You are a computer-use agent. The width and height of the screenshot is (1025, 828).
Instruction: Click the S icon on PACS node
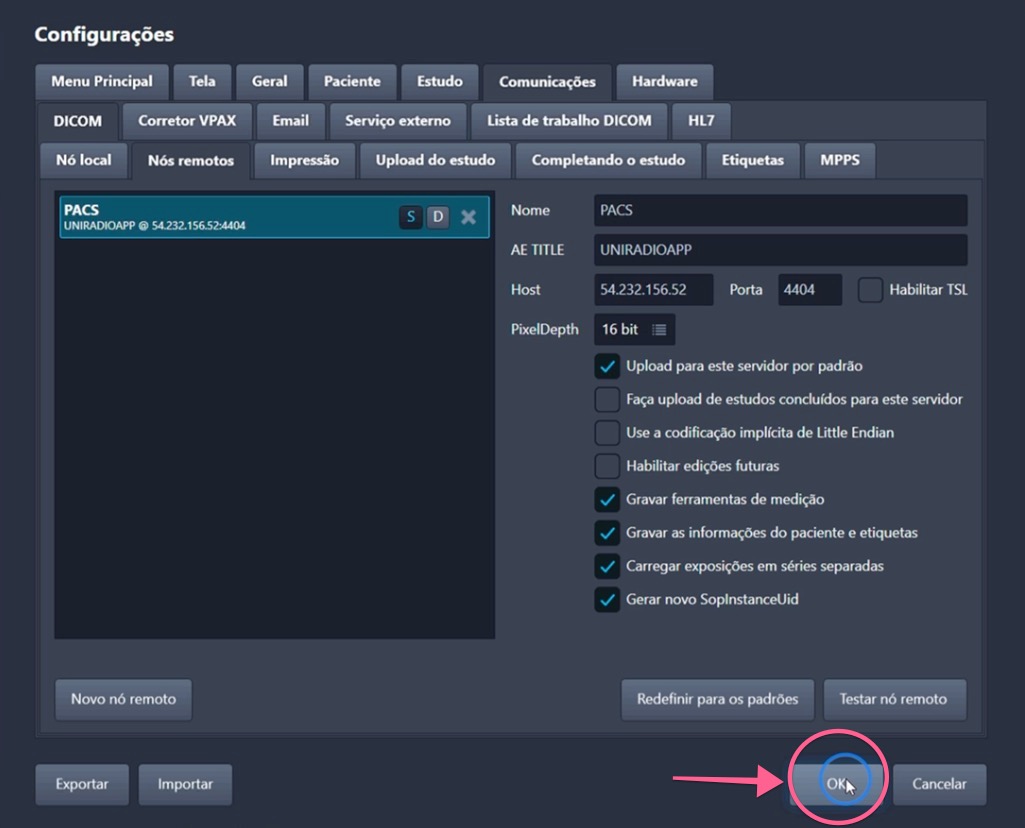pyautogui.click(x=411, y=217)
